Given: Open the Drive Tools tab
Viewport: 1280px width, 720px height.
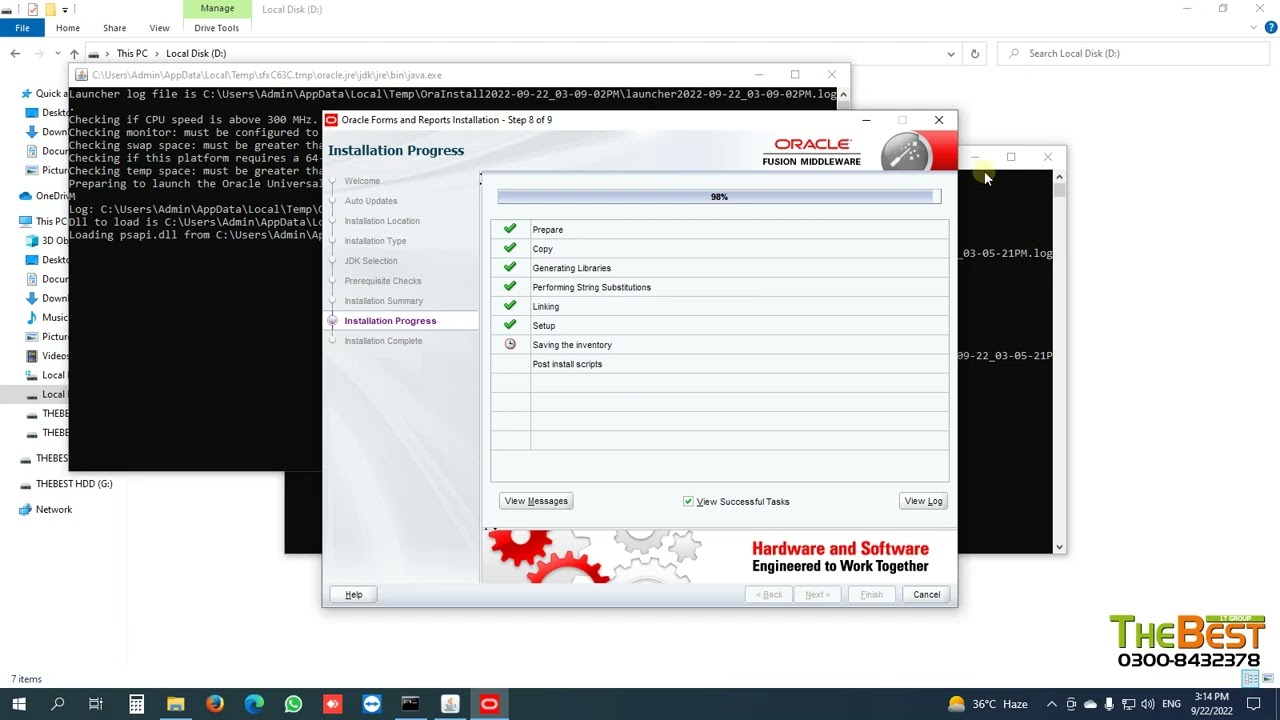Looking at the screenshot, I should coord(217,28).
